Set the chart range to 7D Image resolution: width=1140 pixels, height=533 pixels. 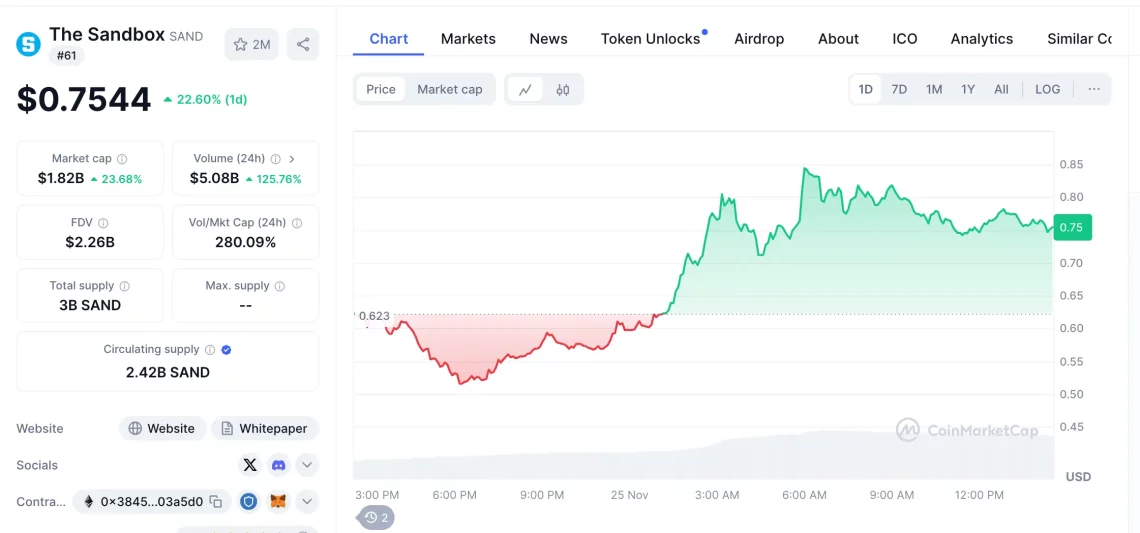point(899,89)
